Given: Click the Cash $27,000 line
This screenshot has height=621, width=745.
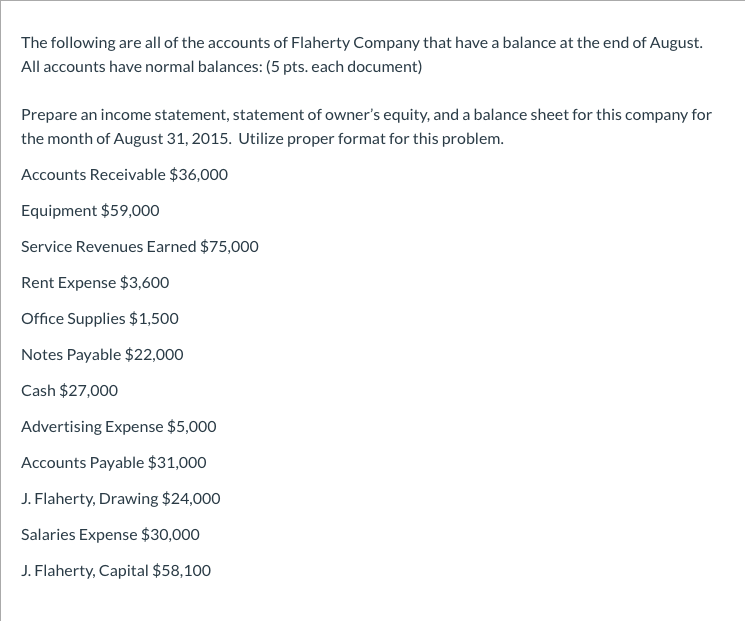Looking at the screenshot, I should pos(69,391).
